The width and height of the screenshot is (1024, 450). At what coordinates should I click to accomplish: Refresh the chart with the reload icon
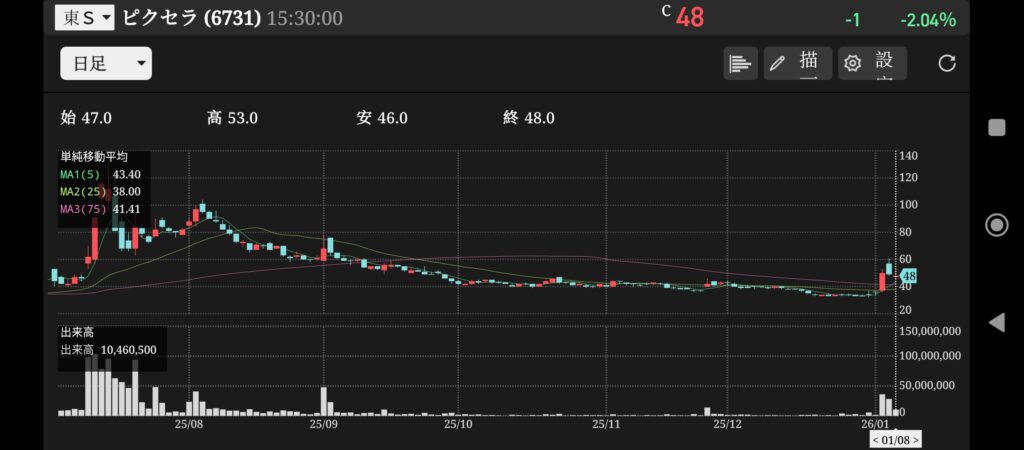[x=946, y=63]
